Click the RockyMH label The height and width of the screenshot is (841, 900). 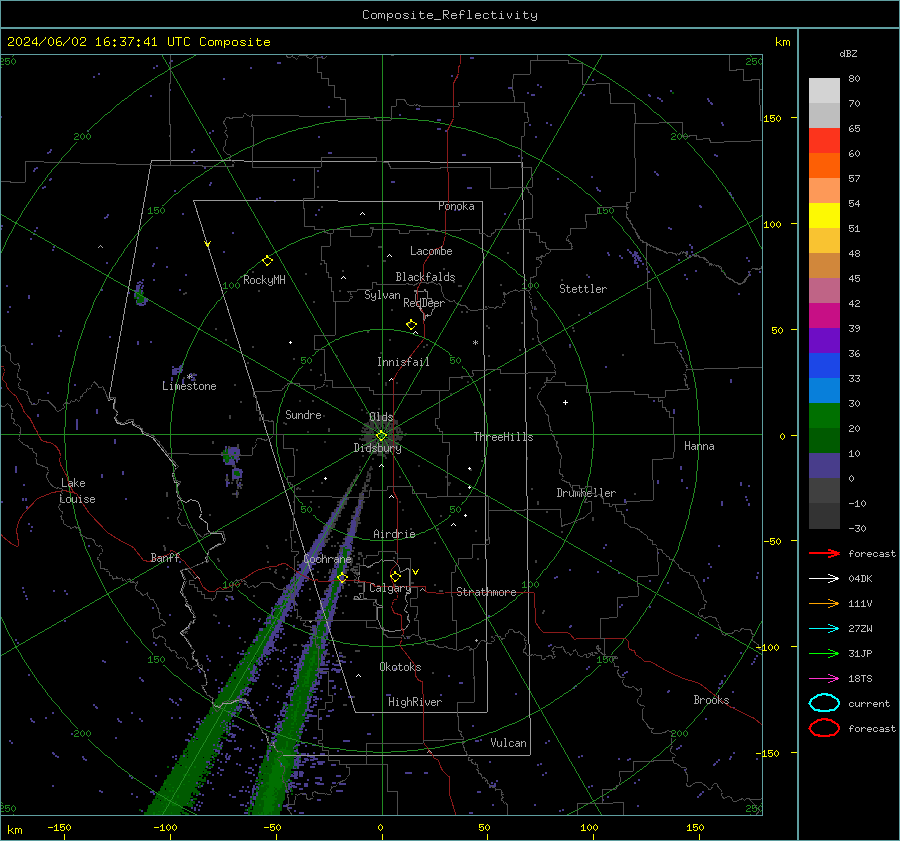pos(264,280)
